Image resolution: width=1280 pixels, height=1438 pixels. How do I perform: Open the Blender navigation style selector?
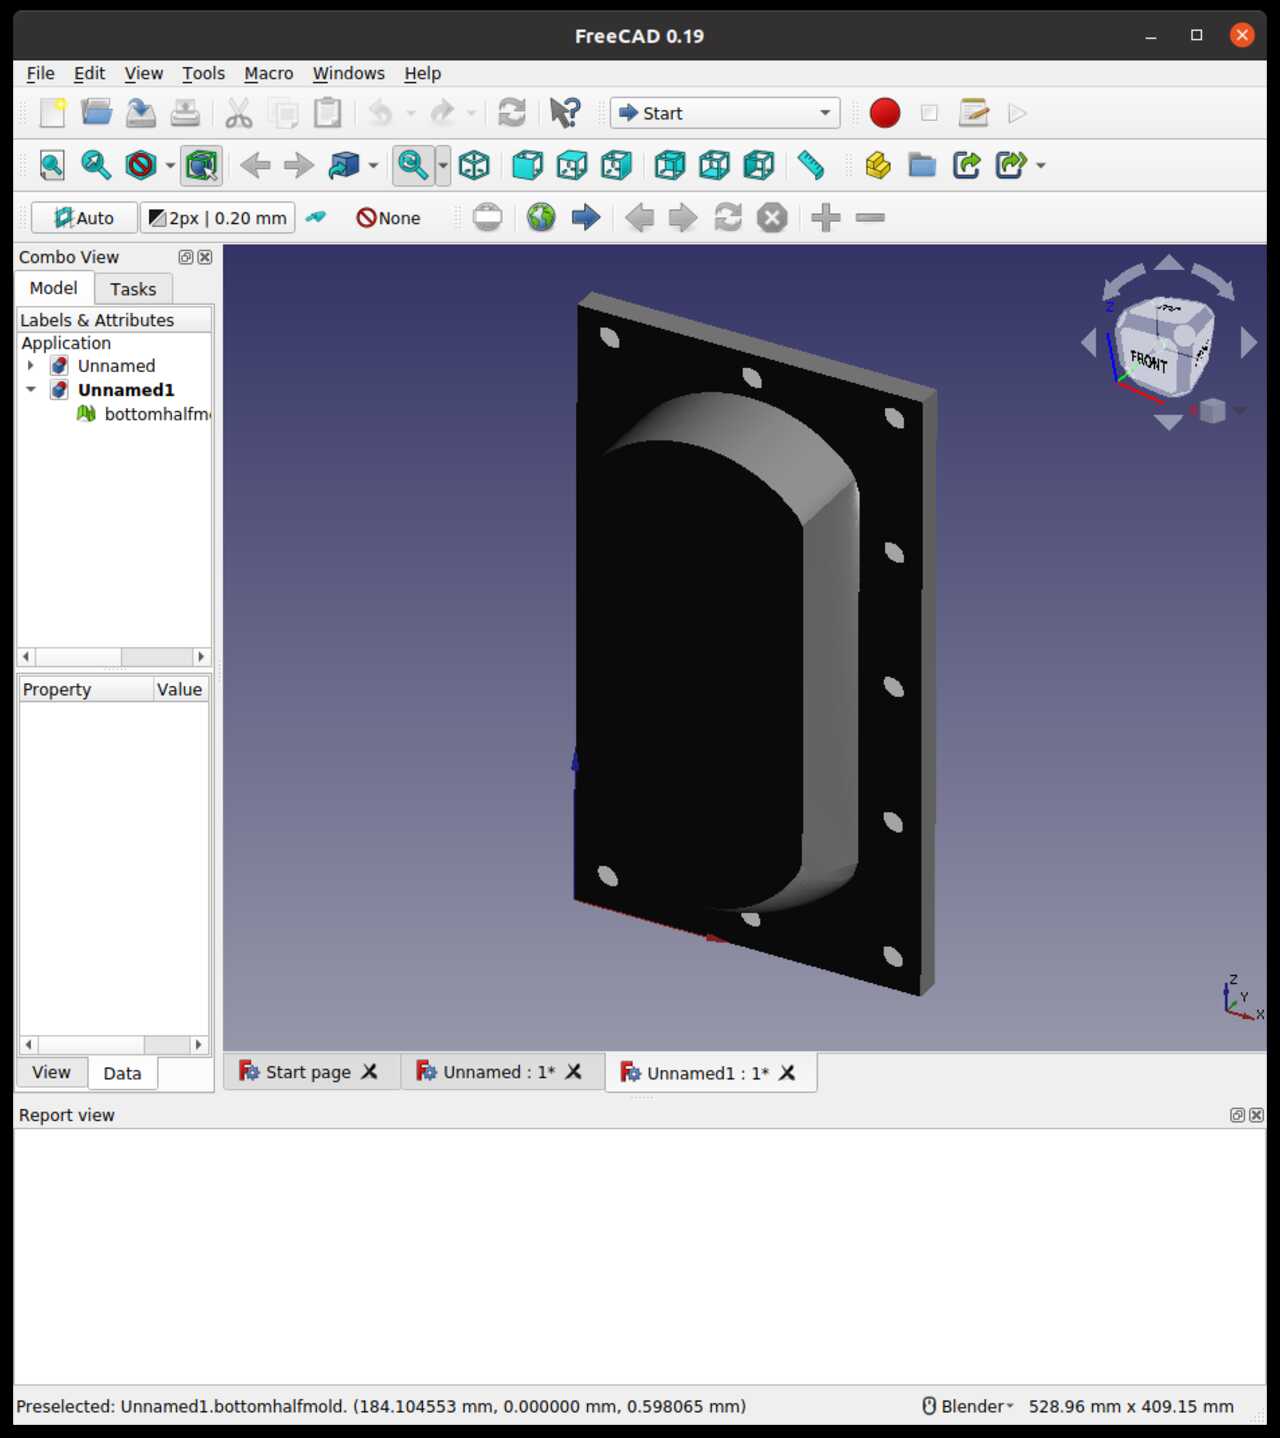(968, 1406)
